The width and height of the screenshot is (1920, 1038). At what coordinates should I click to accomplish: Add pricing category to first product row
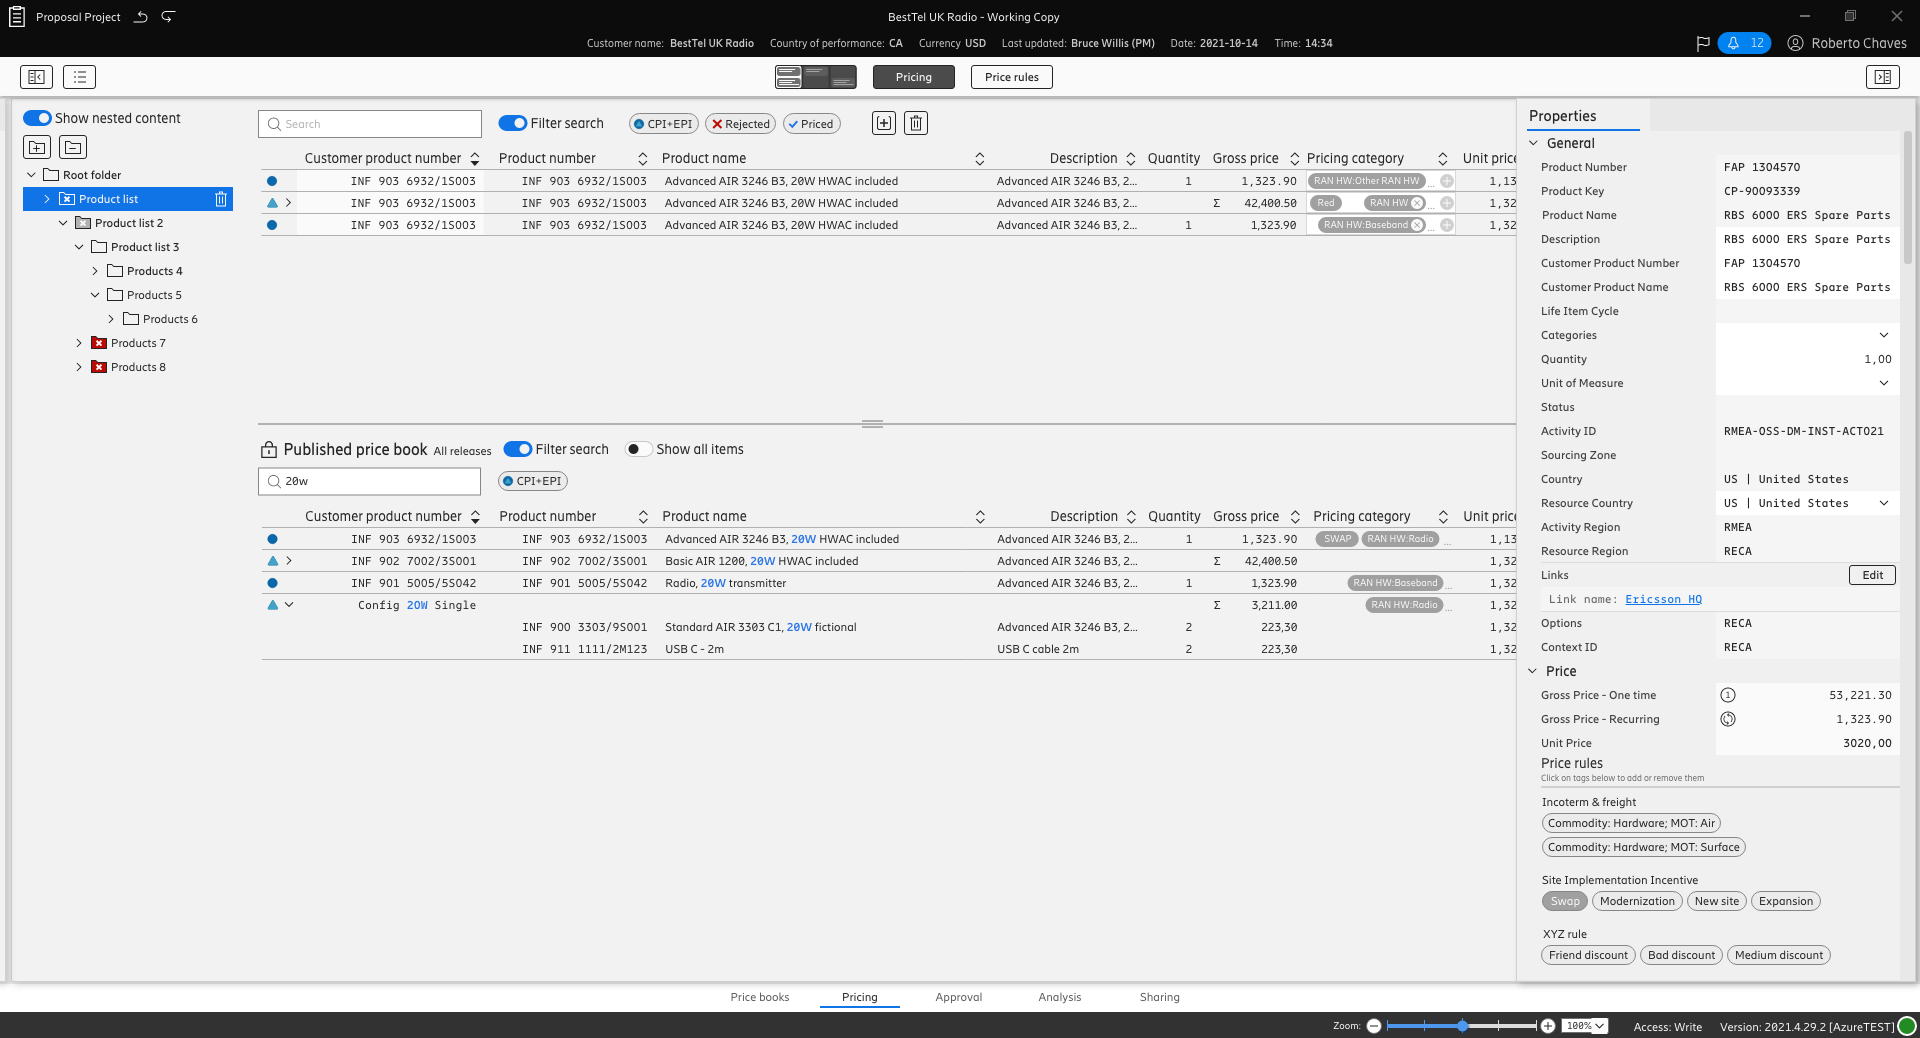coord(1447,181)
